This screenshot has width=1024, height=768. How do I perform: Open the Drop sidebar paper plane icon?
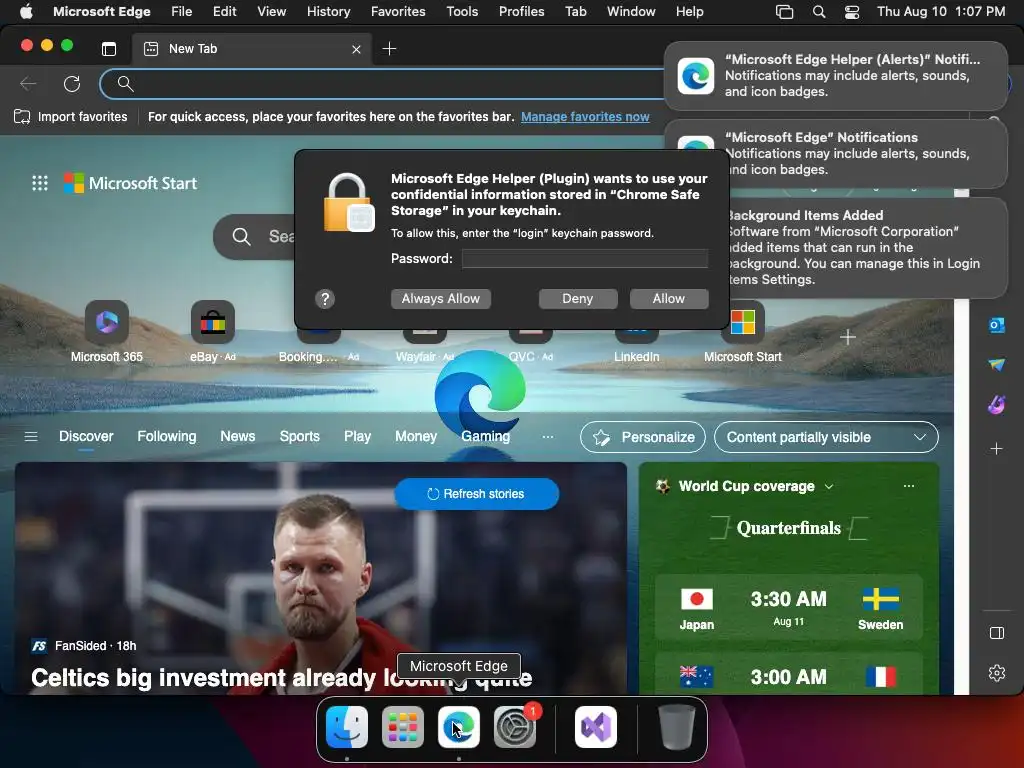tap(997, 364)
